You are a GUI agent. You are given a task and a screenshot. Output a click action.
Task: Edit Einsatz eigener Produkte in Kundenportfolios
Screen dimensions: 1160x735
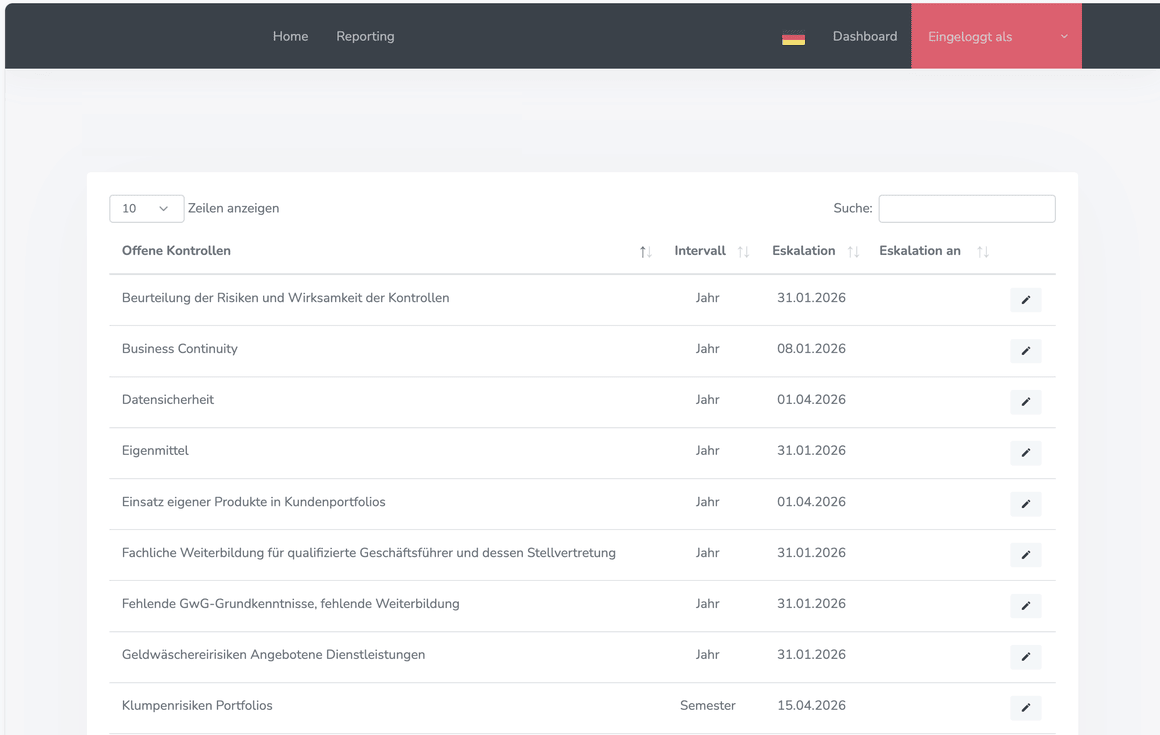1025,504
